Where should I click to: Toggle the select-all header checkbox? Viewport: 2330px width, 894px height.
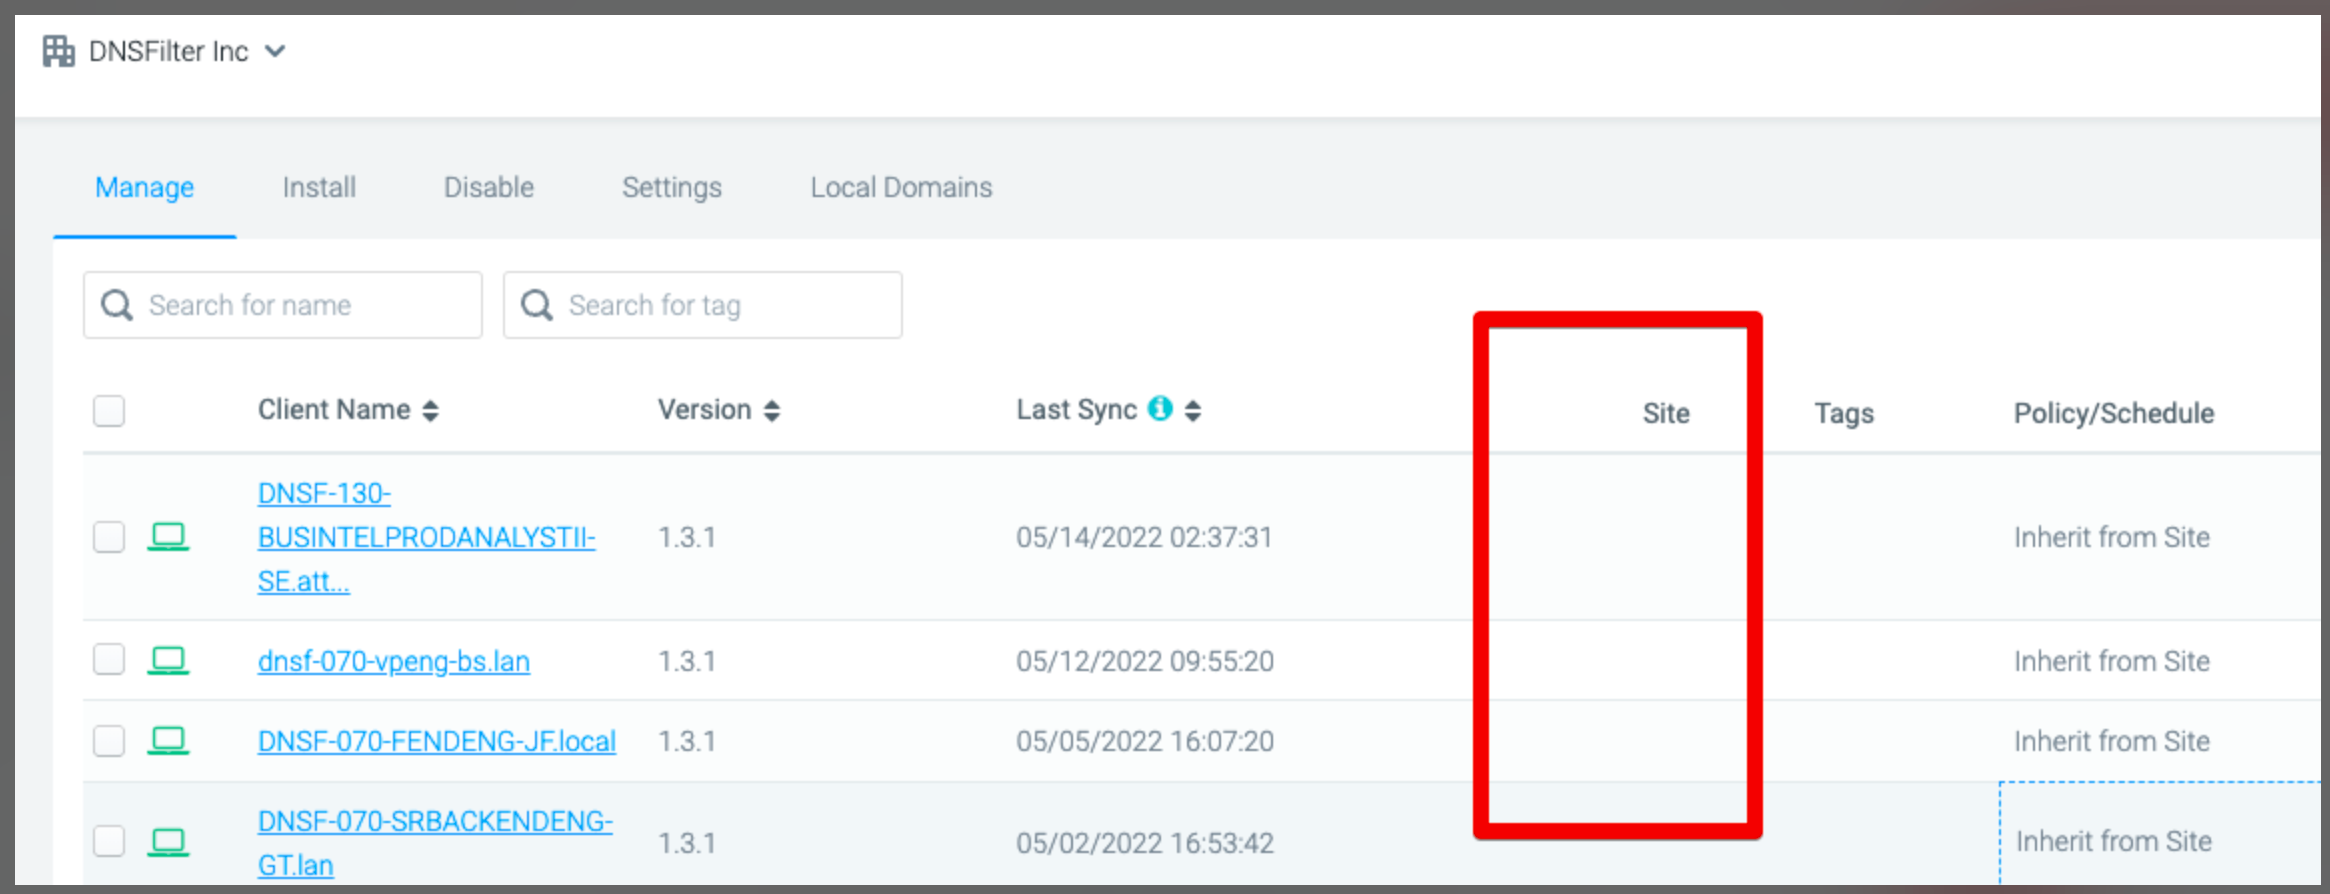click(x=109, y=411)
